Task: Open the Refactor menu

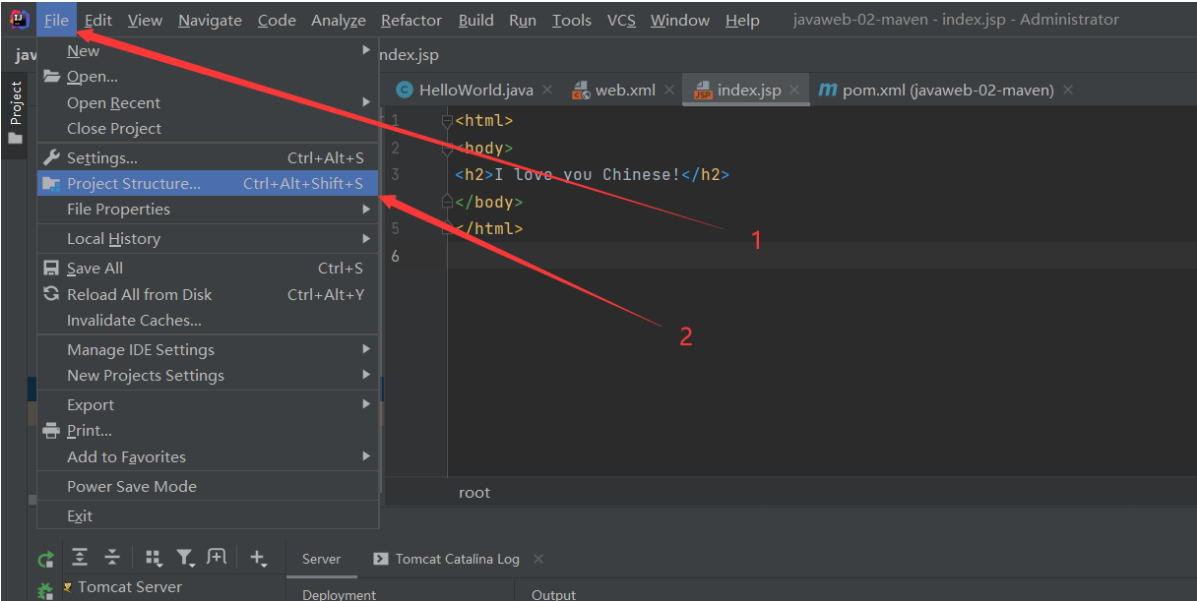Action: (411, 21)
